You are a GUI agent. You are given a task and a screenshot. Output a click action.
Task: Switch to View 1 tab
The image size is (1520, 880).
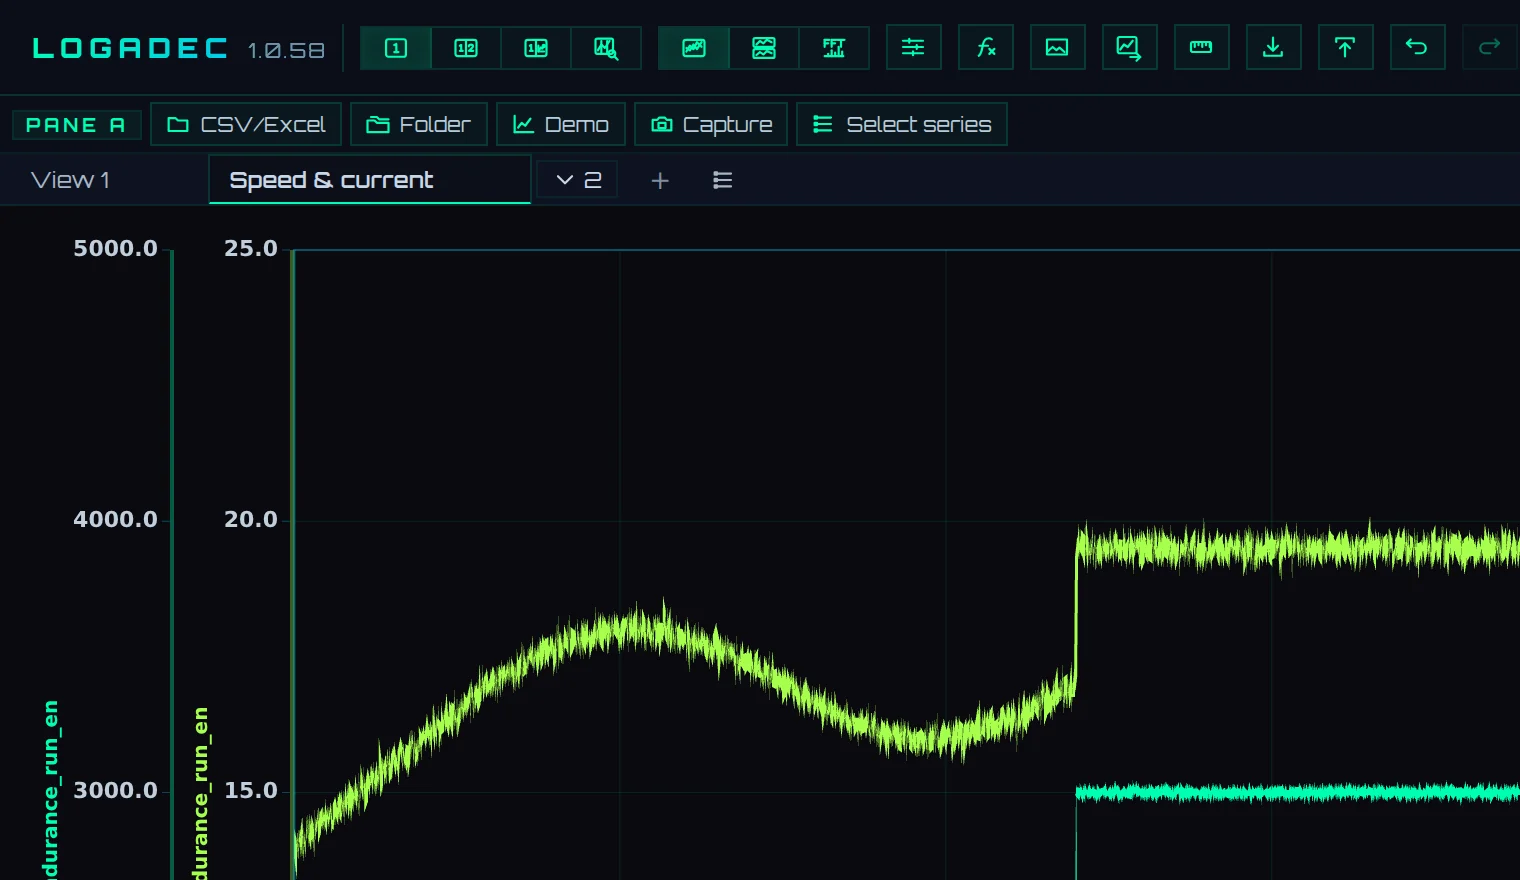point(70,180)
